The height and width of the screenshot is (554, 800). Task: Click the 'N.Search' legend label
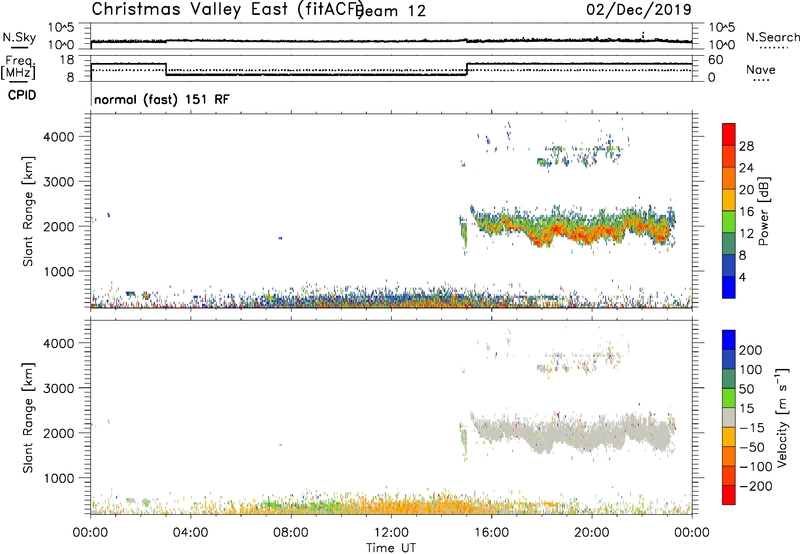[x=772, y=37]
